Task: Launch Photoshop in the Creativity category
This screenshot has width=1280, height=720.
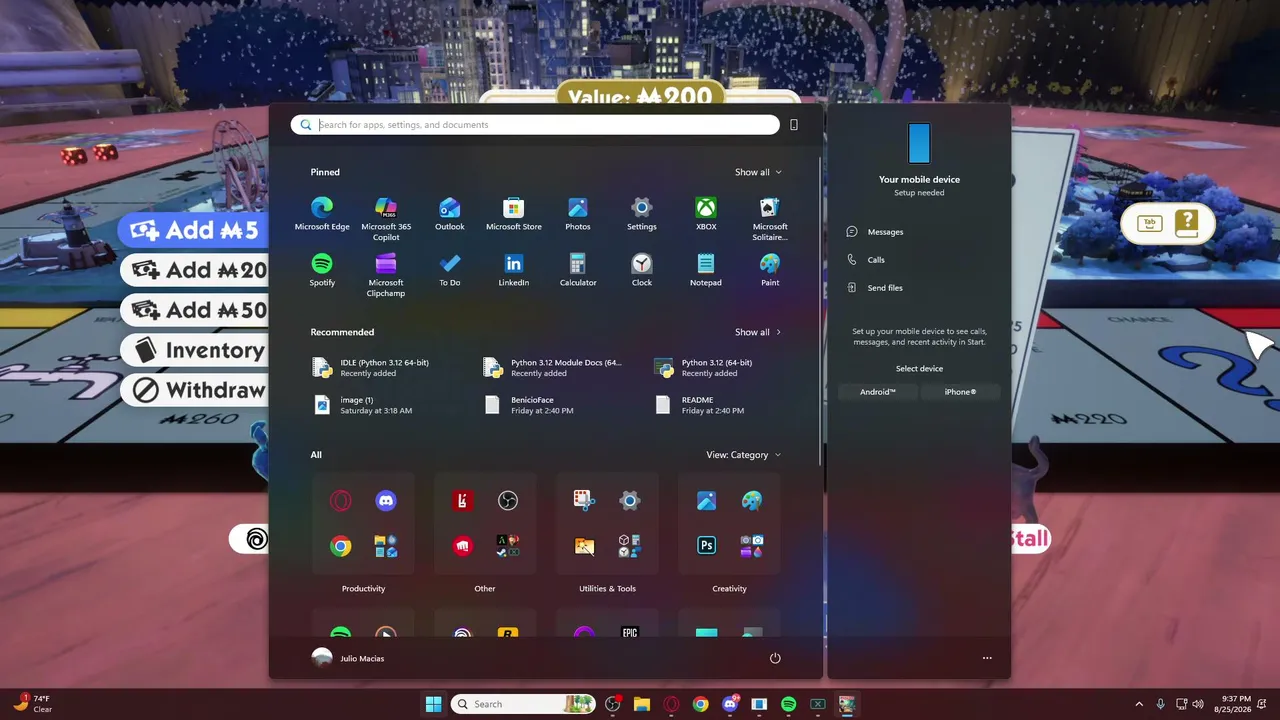Action: (707, 546)
